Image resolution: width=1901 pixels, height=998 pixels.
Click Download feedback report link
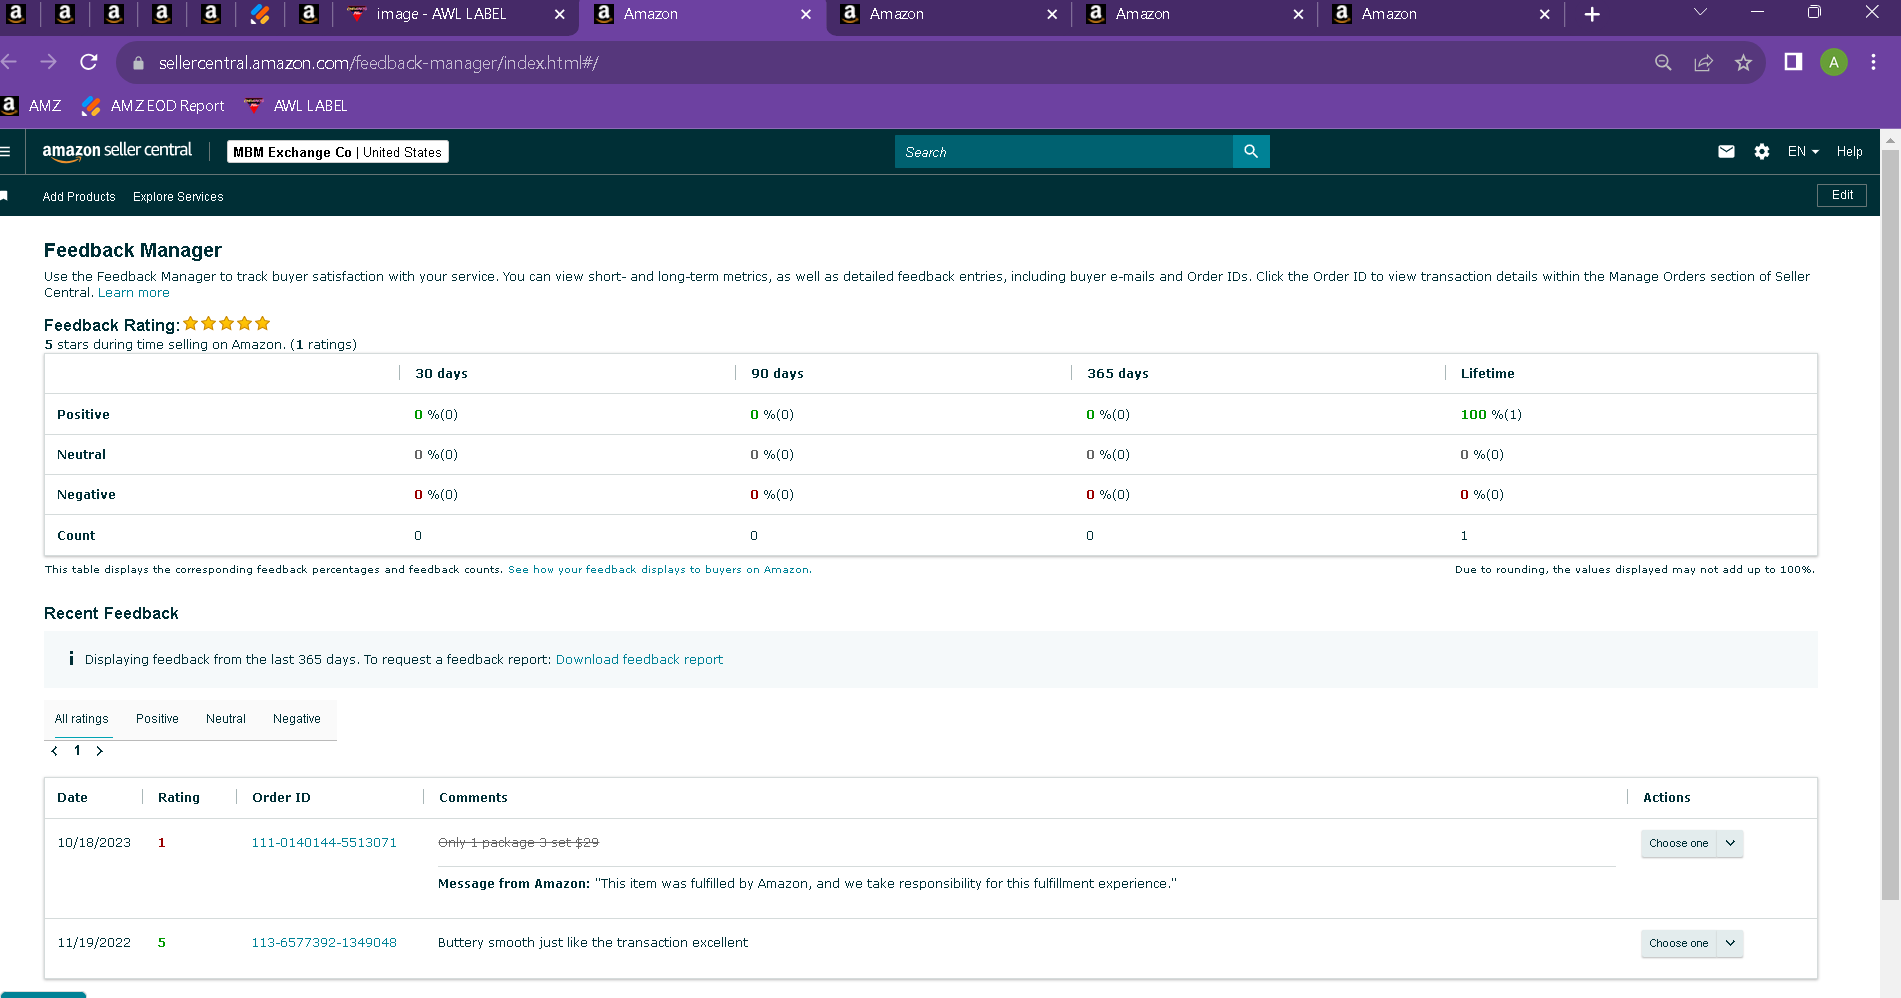click(639, 660)
